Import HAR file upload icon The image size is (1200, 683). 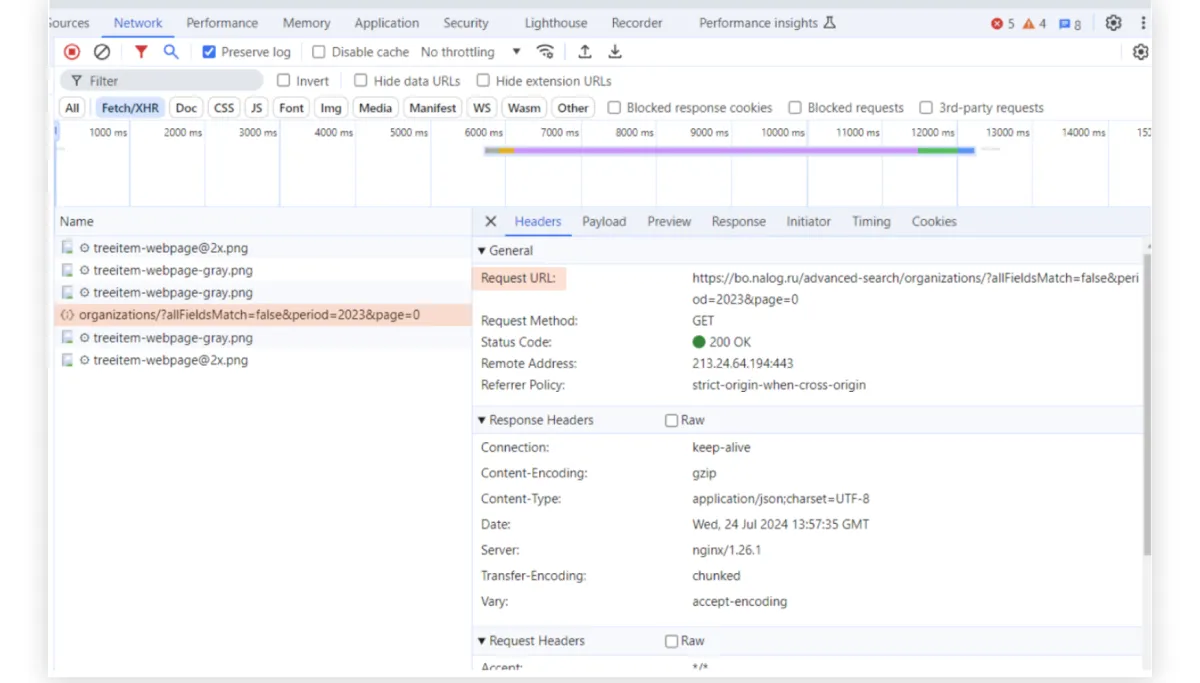585,52
